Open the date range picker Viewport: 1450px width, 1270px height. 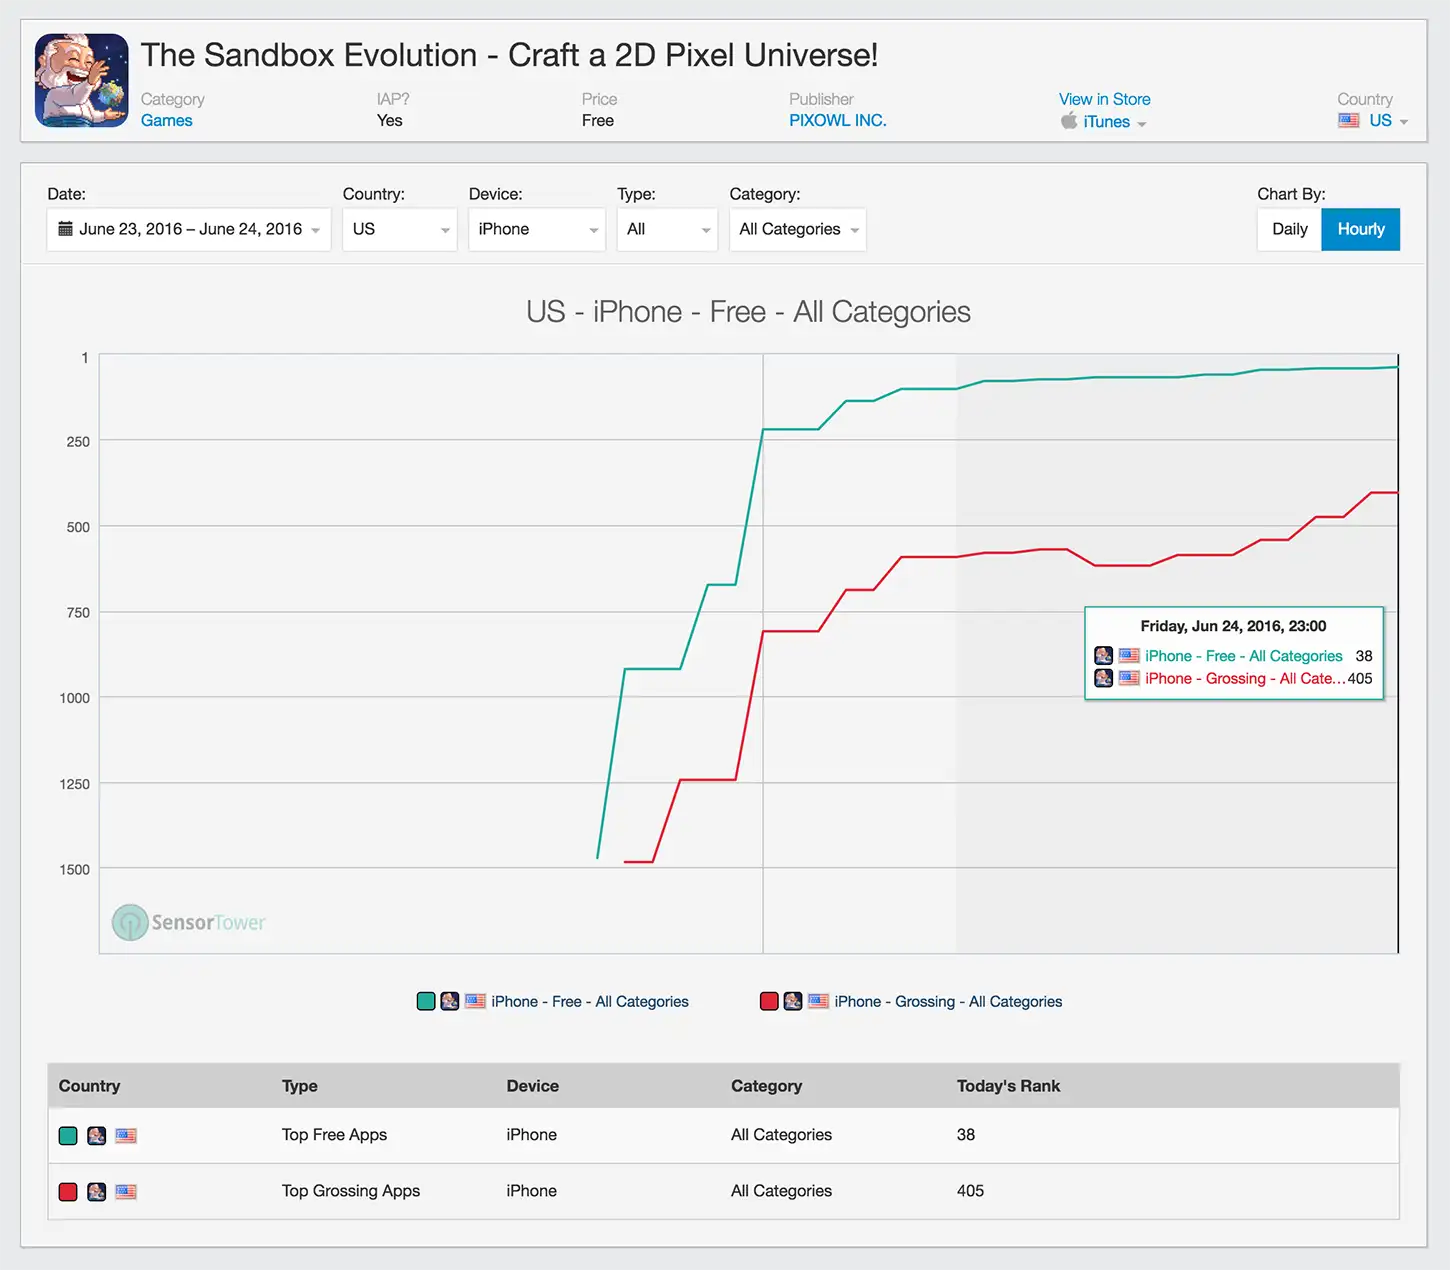point(189,229)
